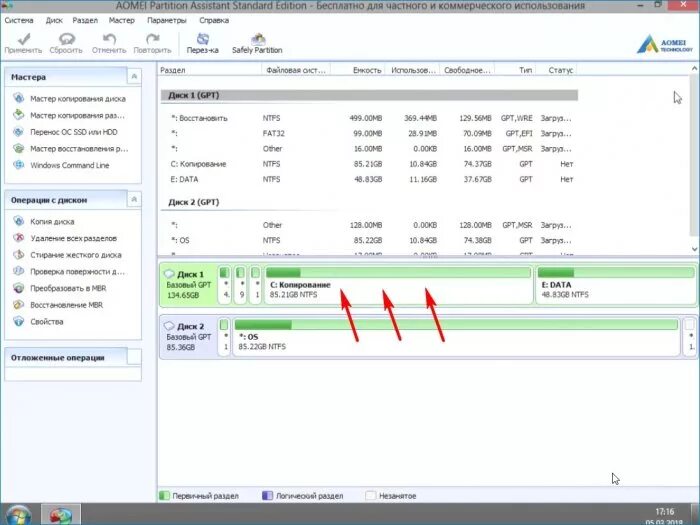Click the Первичный раздел green legend swatch
The height and width of the screenshot is (525, 700).
(x=164, y=495)
